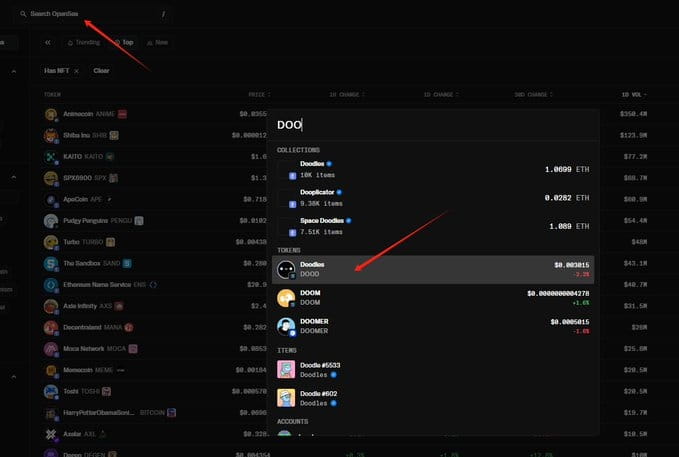
Task: Click the Ethereum chain badge on Dooplicator
Action: 292,204
